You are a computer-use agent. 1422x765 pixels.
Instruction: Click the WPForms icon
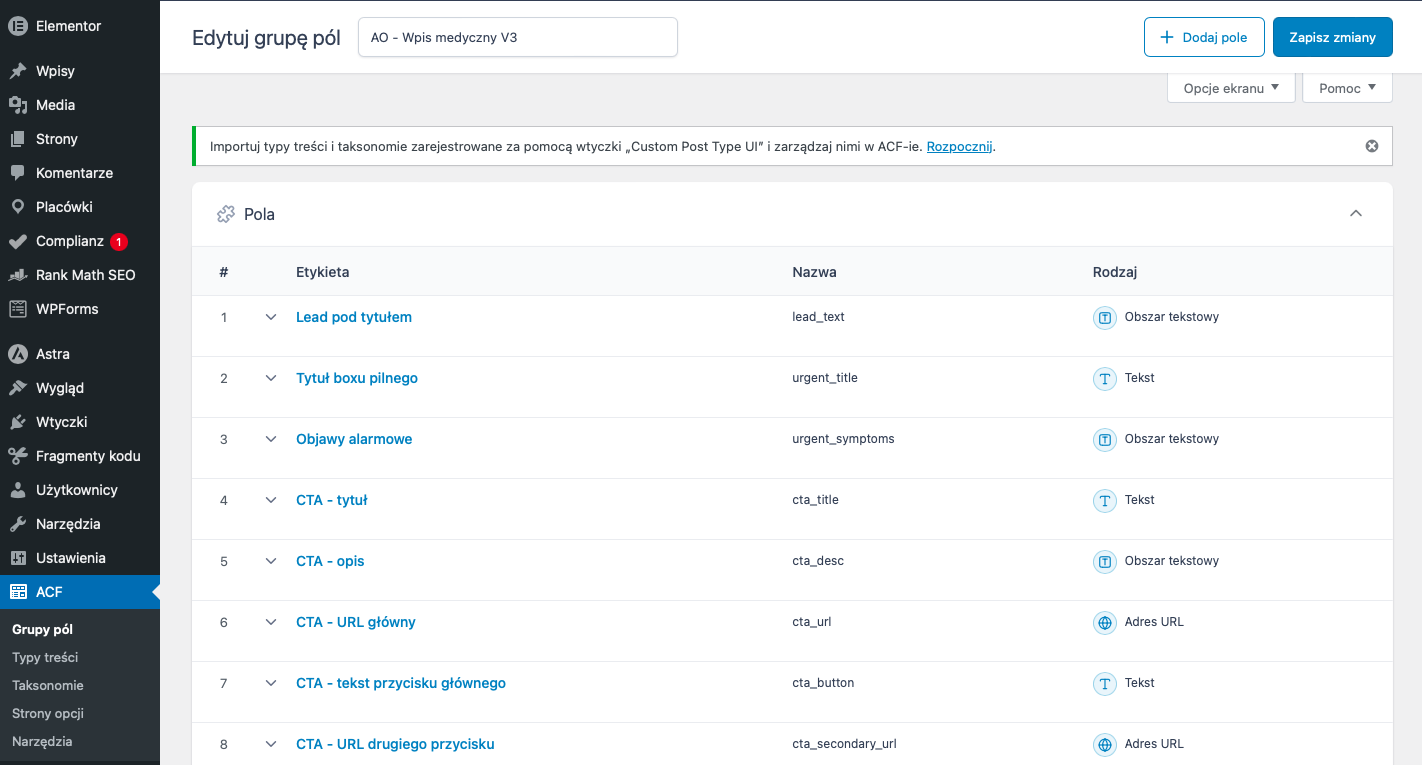[x=17, y=309]
